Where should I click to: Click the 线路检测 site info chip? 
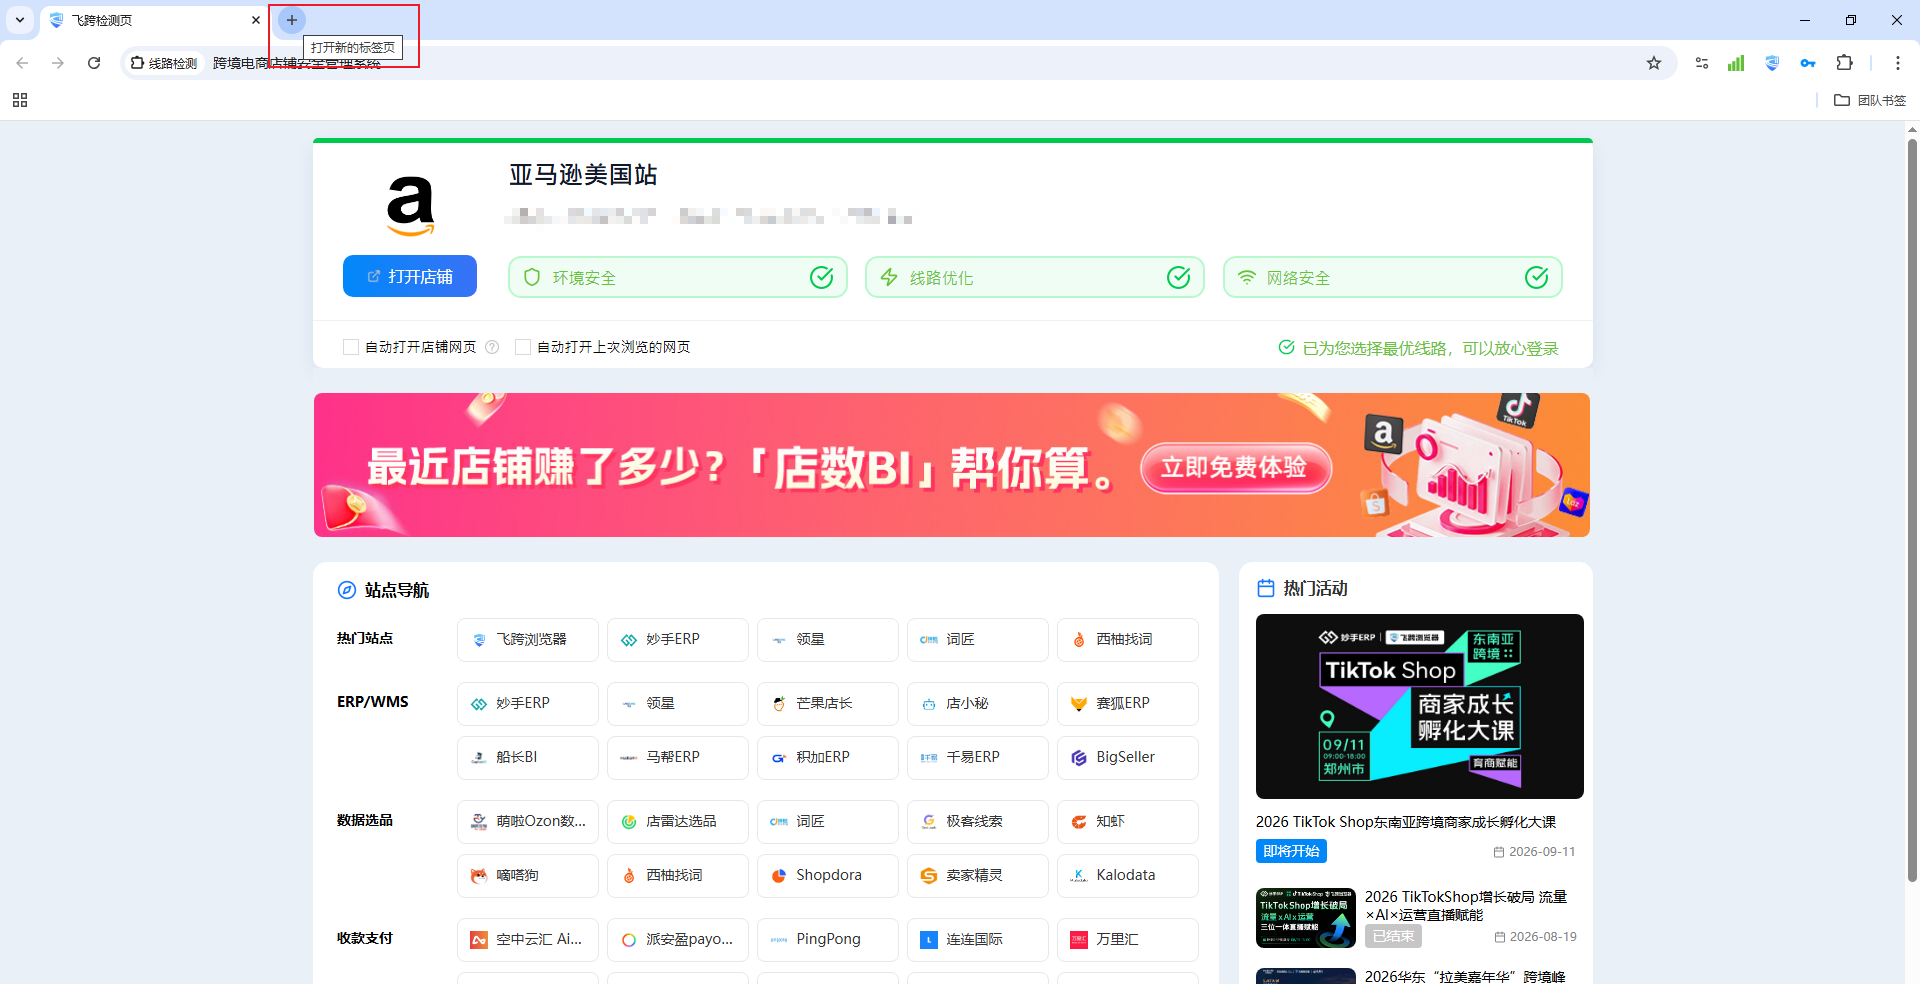[x=164, y=63]
